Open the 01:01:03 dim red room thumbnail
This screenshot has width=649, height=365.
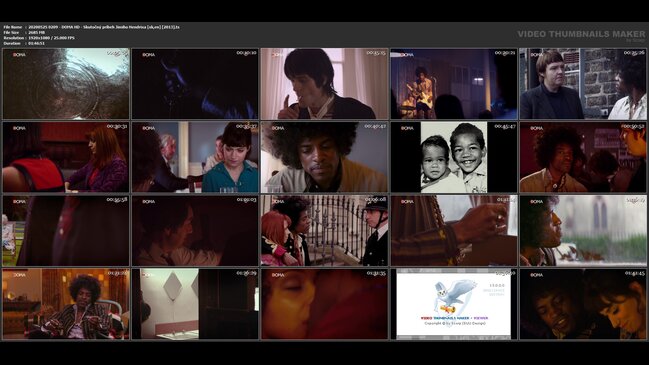[x=195, y=231]
